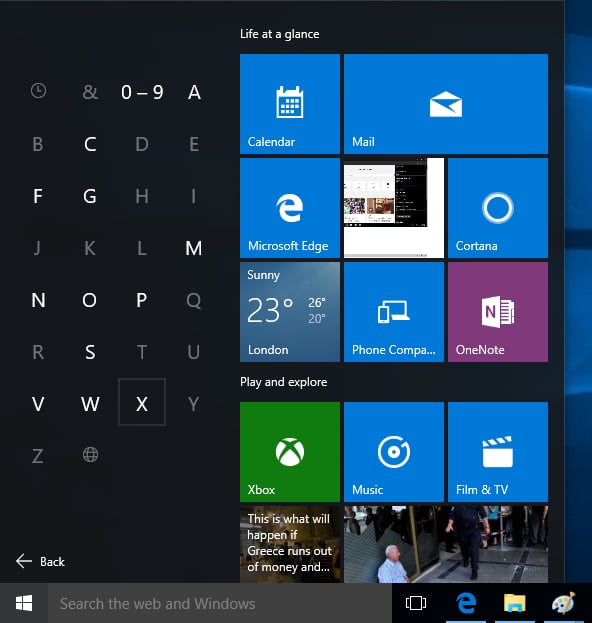Open the Mail tile
The image size is (592, 623).
click(x=446, y=104)
